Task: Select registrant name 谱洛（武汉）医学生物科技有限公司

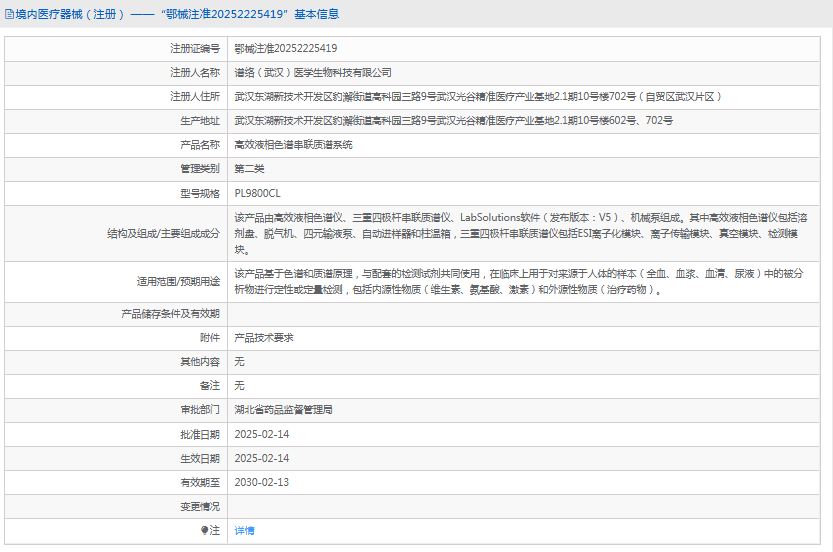Action: pyautogui.click(x=313, y=72)
